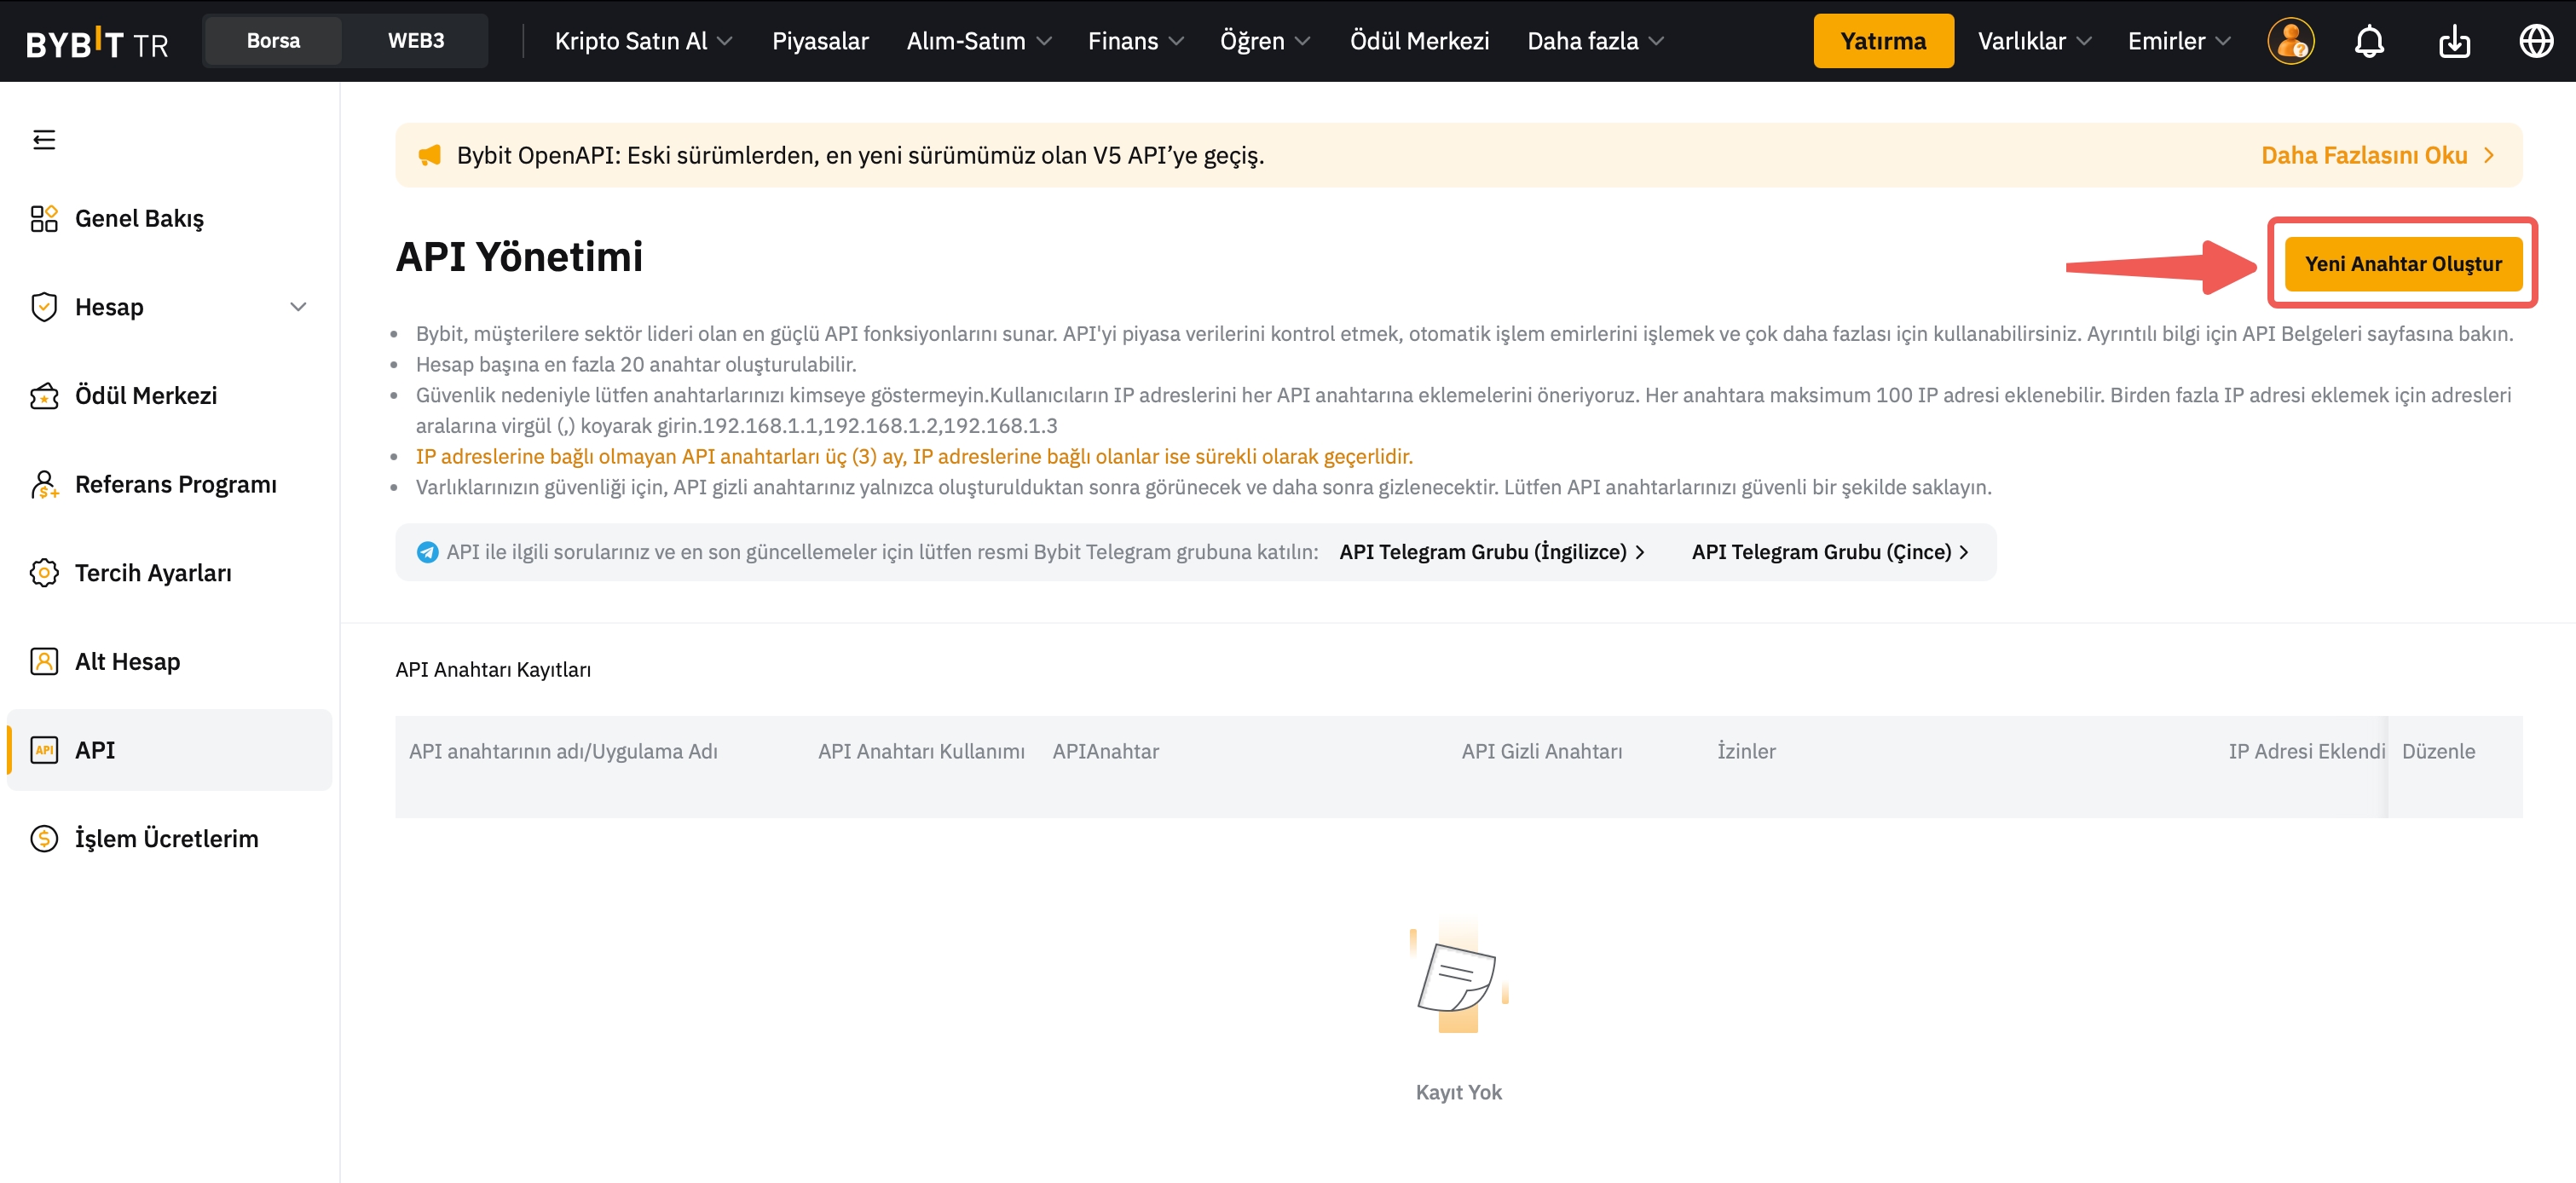Open İşlem Ücretlerim sidebar item
Viewport: 2576px width, 1183px height.
point(166,838)
